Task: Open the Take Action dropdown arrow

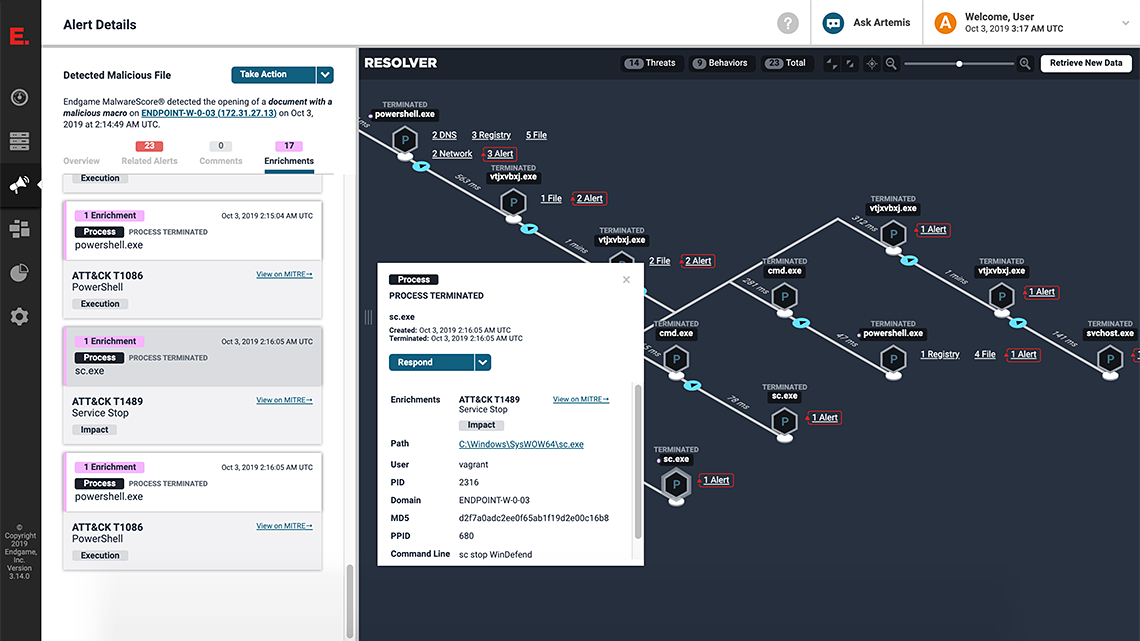Action: [325, 74]
